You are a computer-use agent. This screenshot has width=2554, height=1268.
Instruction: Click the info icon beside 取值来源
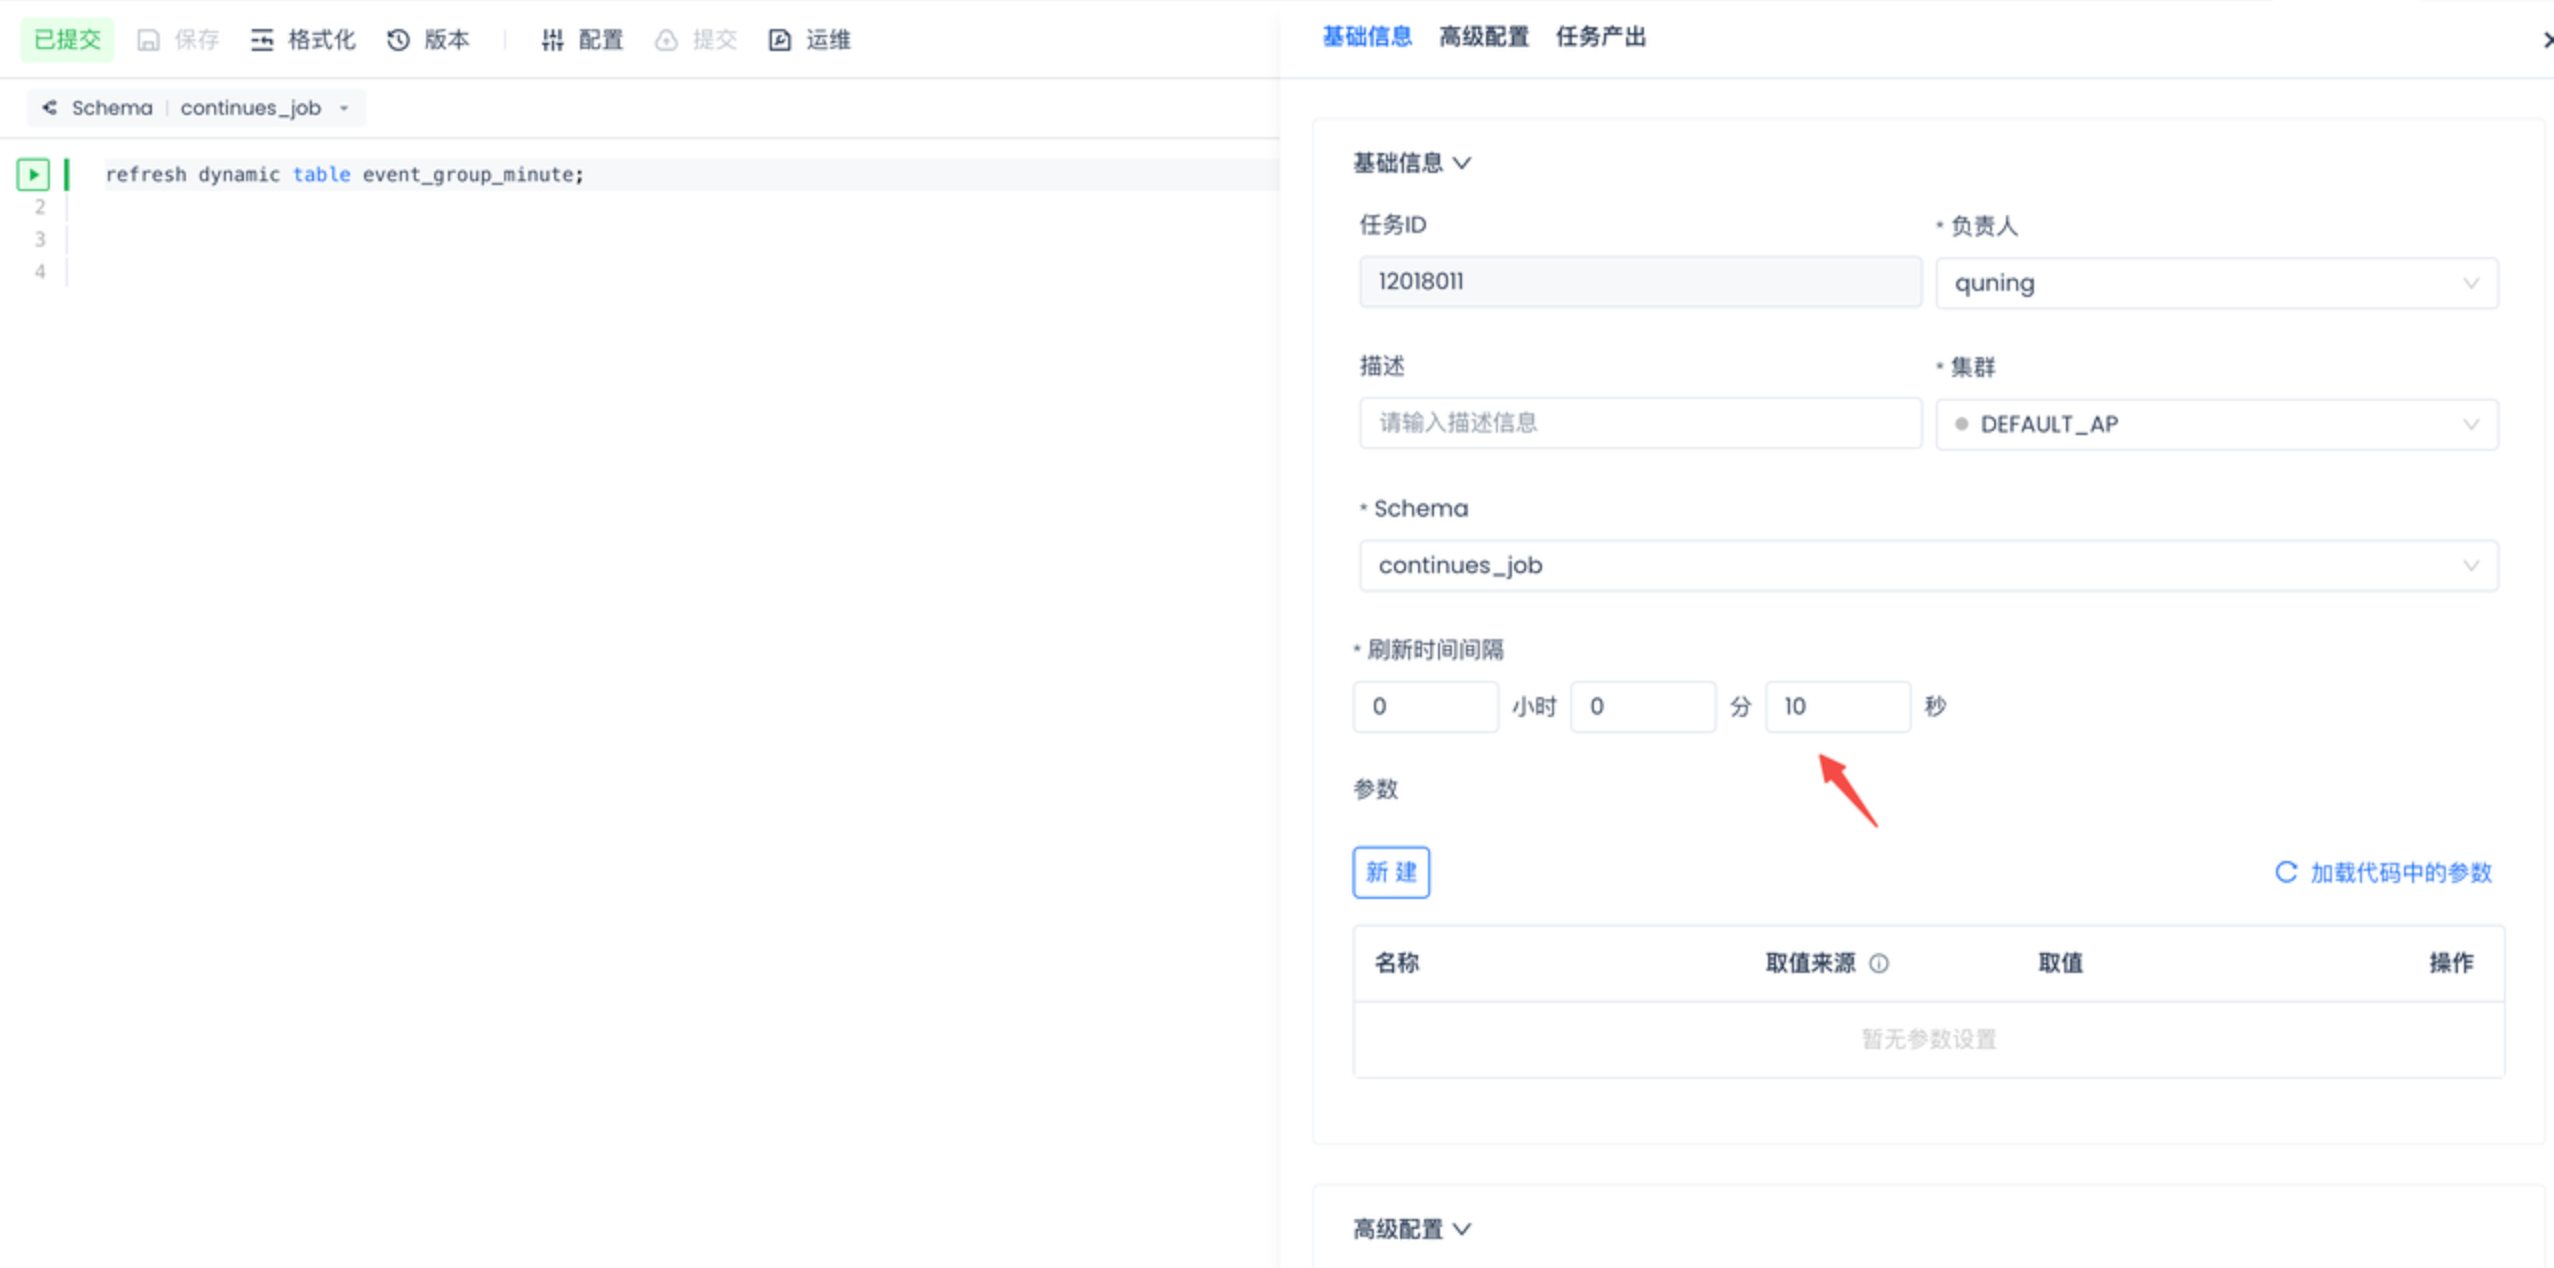[1879, 963]
